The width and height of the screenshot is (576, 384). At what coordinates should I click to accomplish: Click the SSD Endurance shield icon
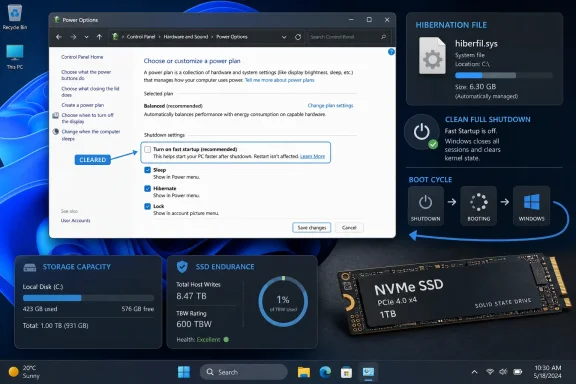coord(182,267)
